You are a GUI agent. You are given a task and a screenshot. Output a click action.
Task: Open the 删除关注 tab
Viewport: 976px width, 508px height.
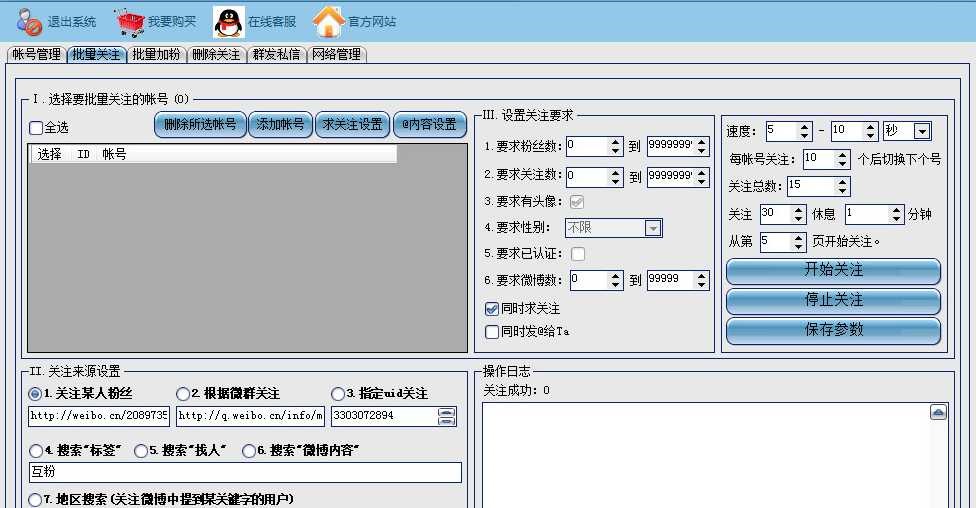(x=216, y=55)
